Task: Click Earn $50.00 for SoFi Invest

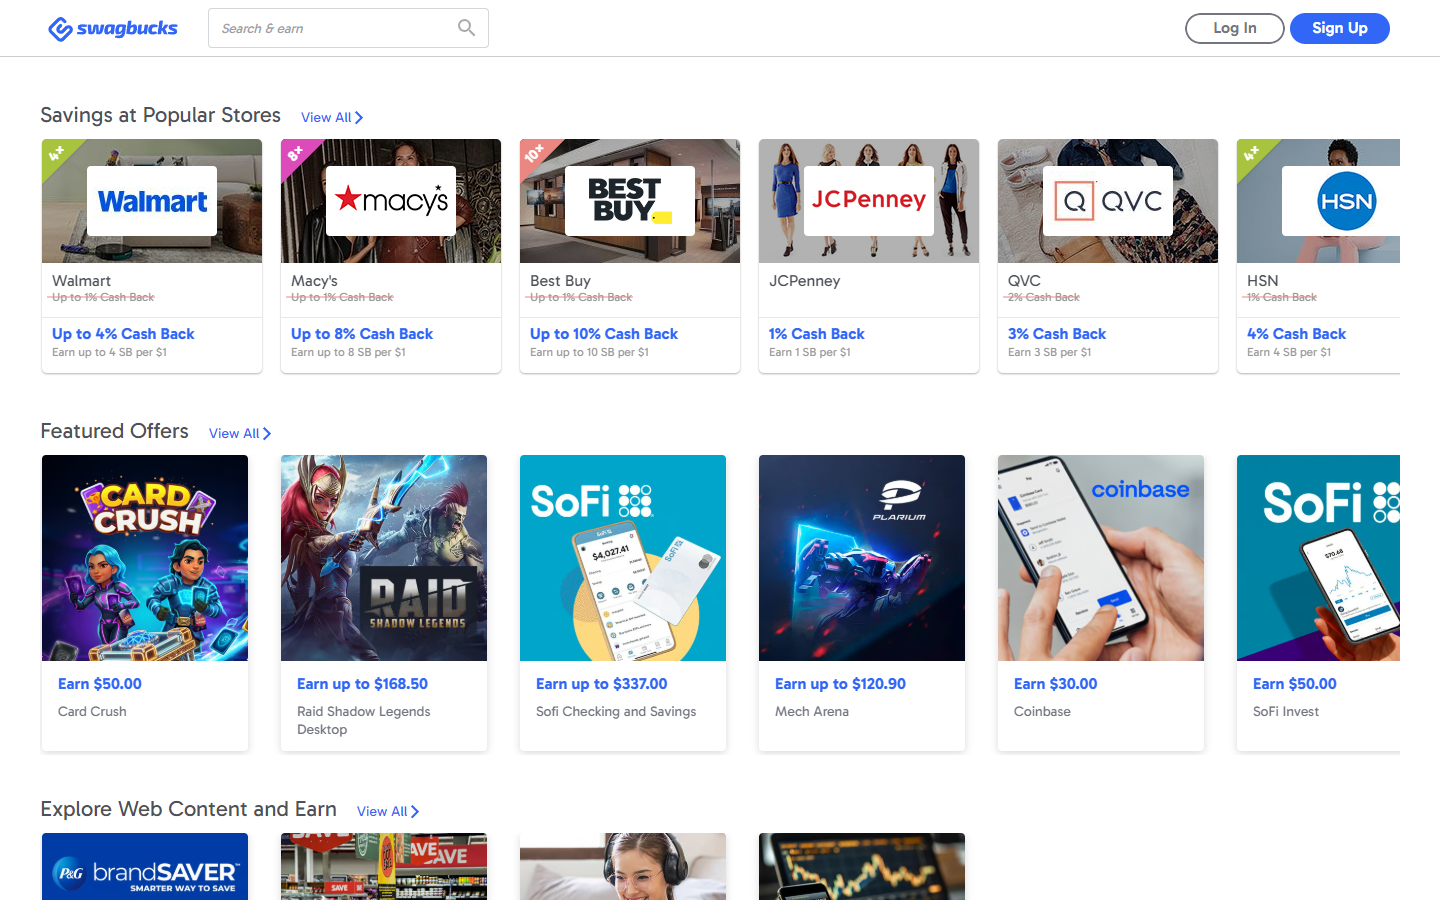Action: point(1295,684)
